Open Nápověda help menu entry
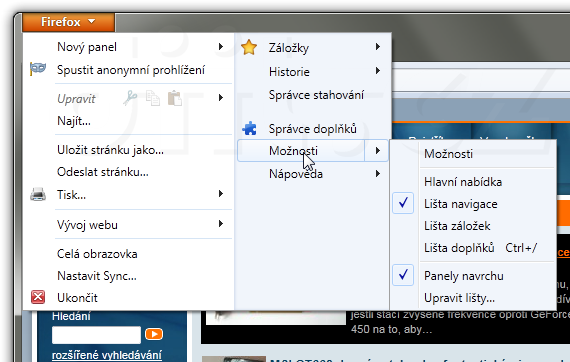The width and height of the screenshot is (570, 362). point(296,174)
